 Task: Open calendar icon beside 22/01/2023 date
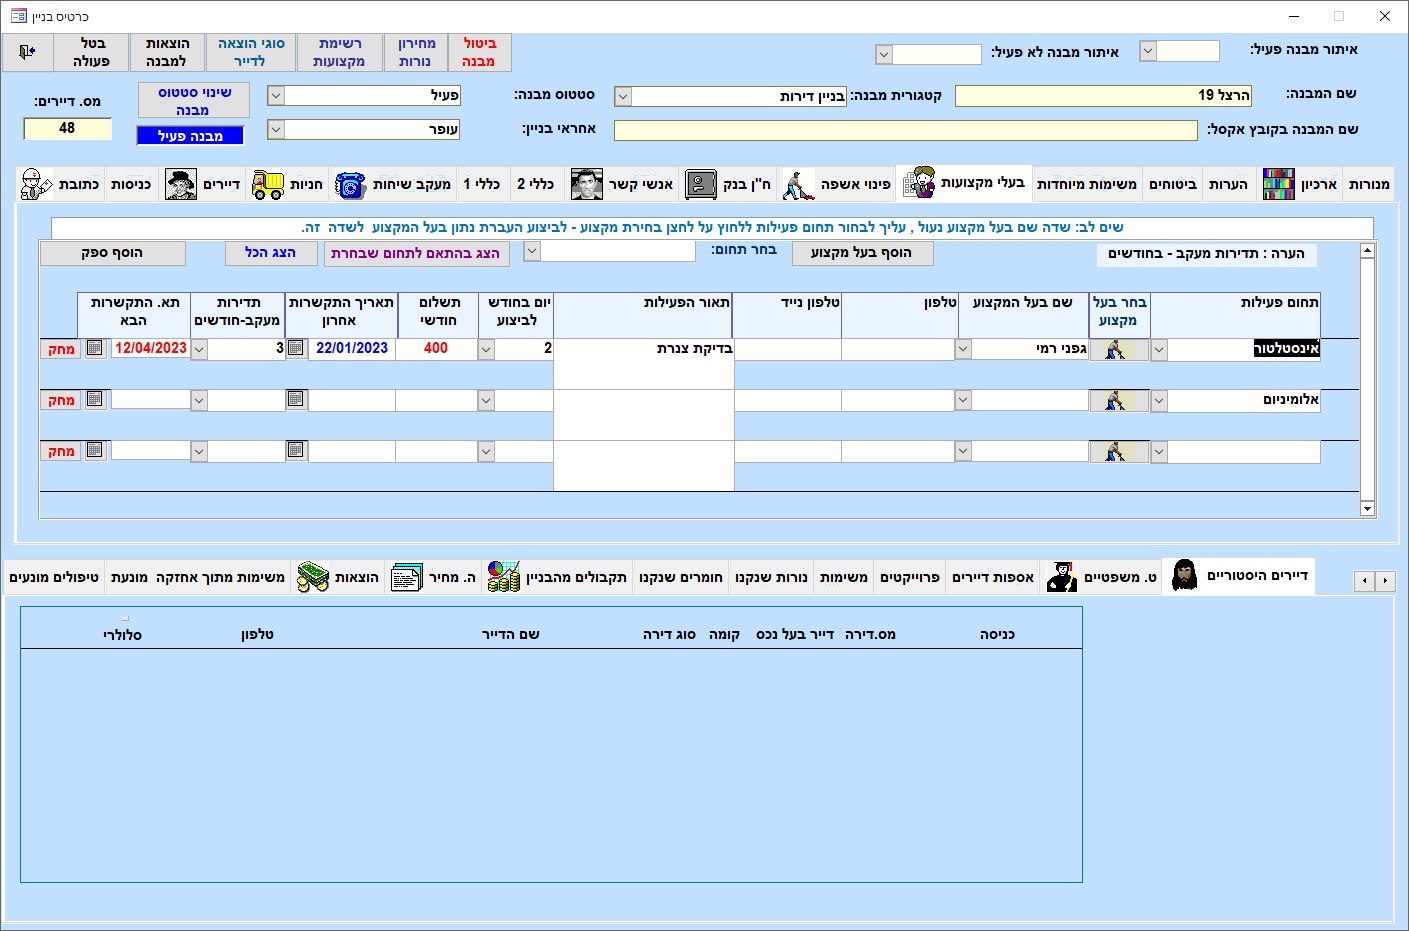296,348
